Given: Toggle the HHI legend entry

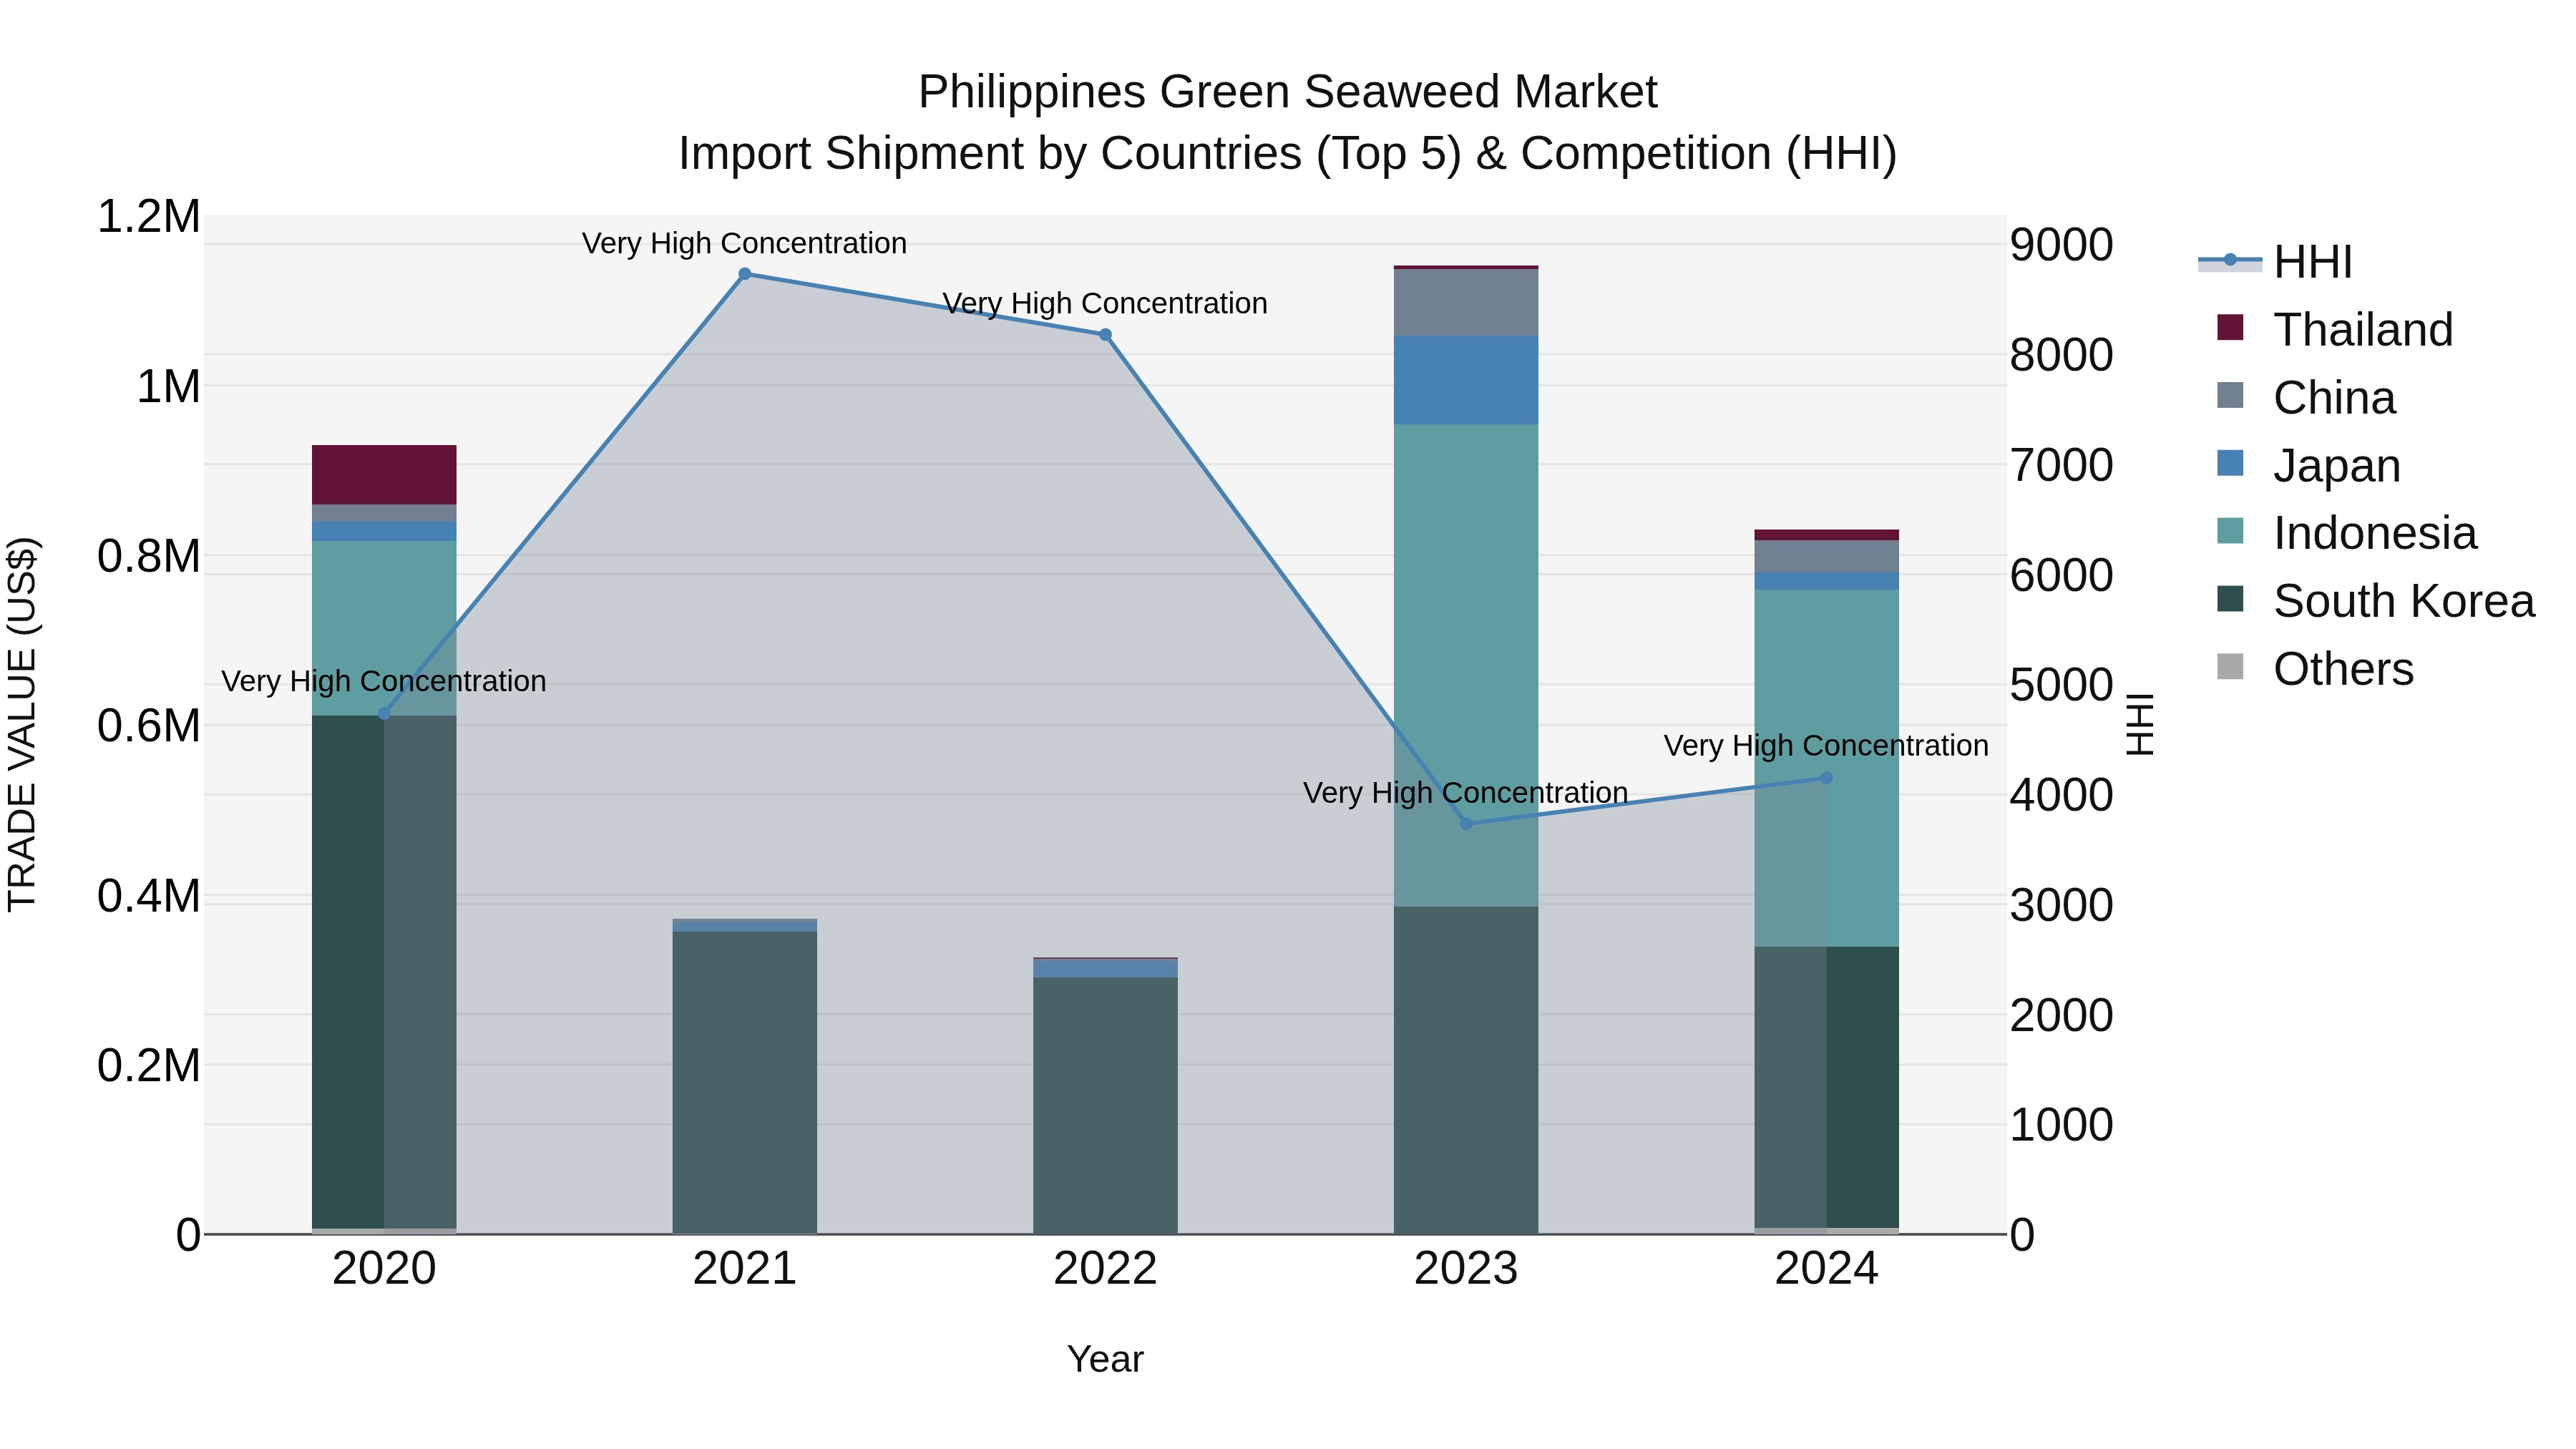Looking at the screenshot, I should (x=2275, y=262).
